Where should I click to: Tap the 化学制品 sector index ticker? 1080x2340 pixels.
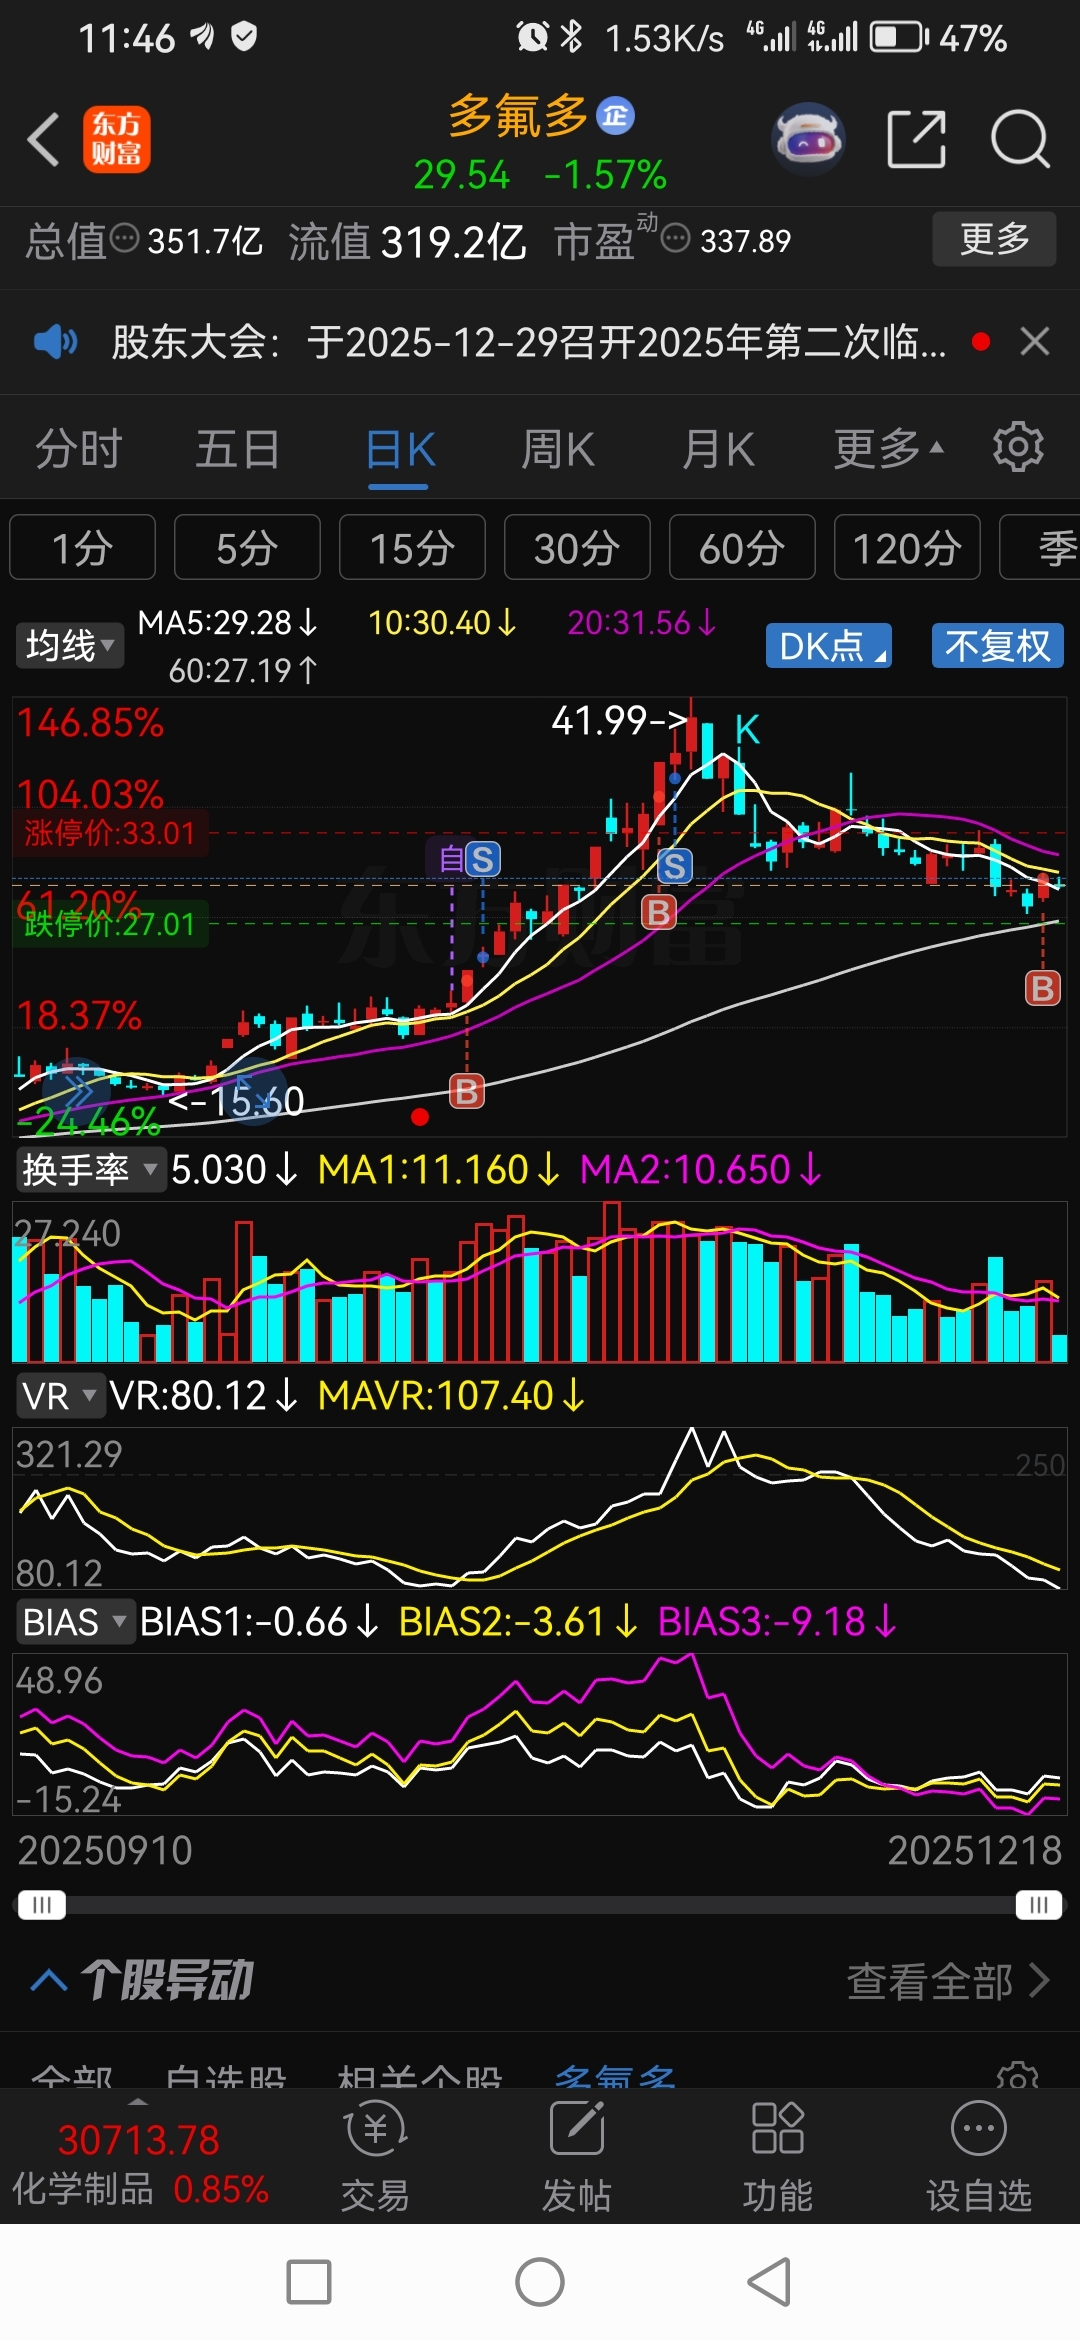(140, 2163)
